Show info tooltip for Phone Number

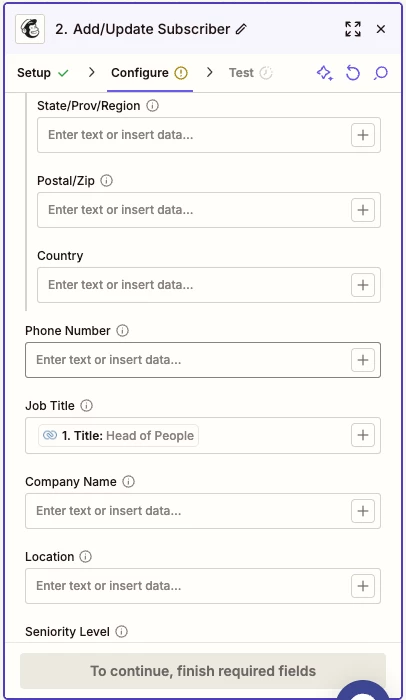122,331
